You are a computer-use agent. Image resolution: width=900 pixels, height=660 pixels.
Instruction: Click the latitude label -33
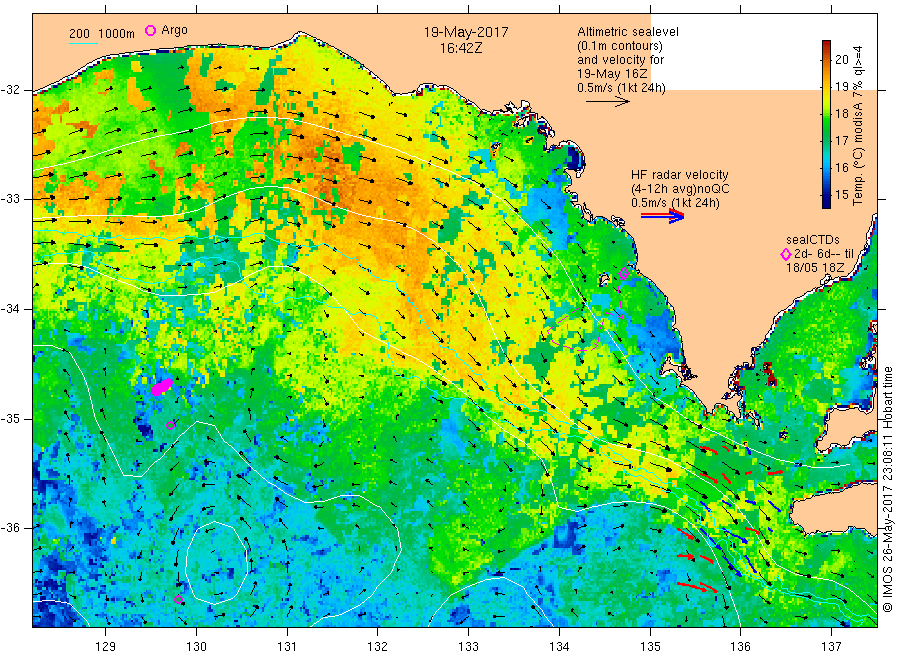point(10,199)
